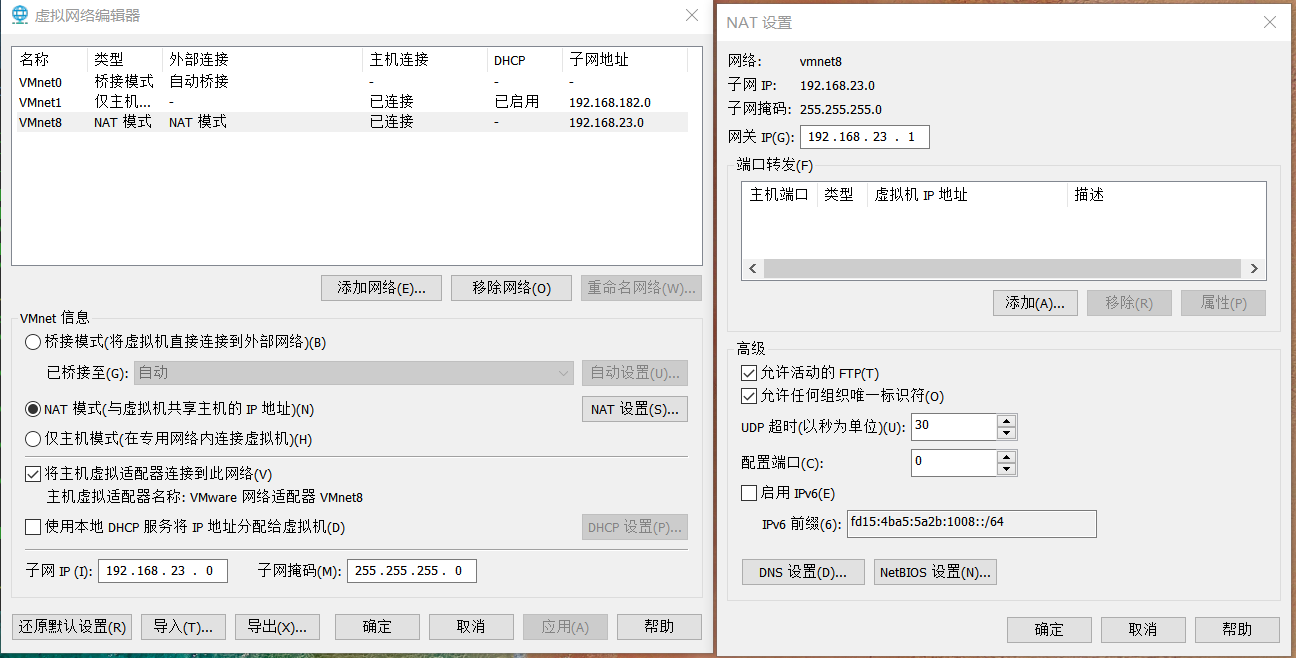
Task: Select 桥接模式 radio button
Action: tap(33, 342)
